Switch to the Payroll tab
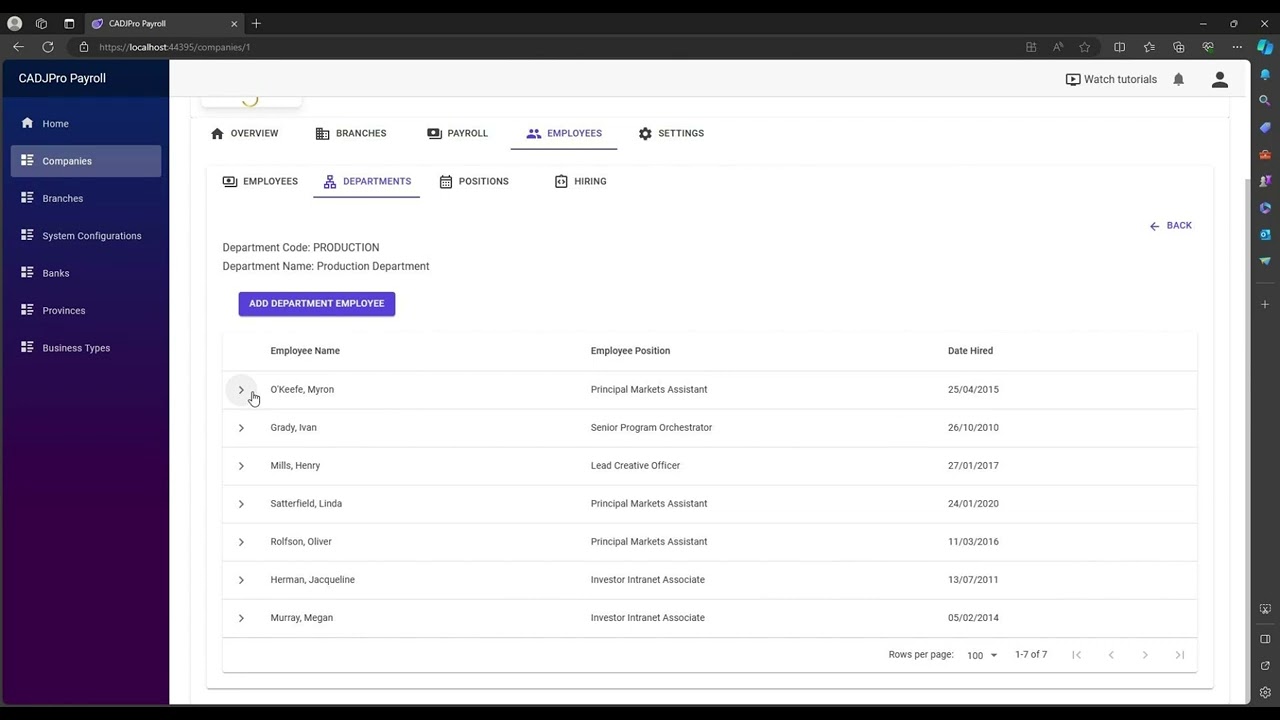The image size is (1280, 720). (457, 133)
